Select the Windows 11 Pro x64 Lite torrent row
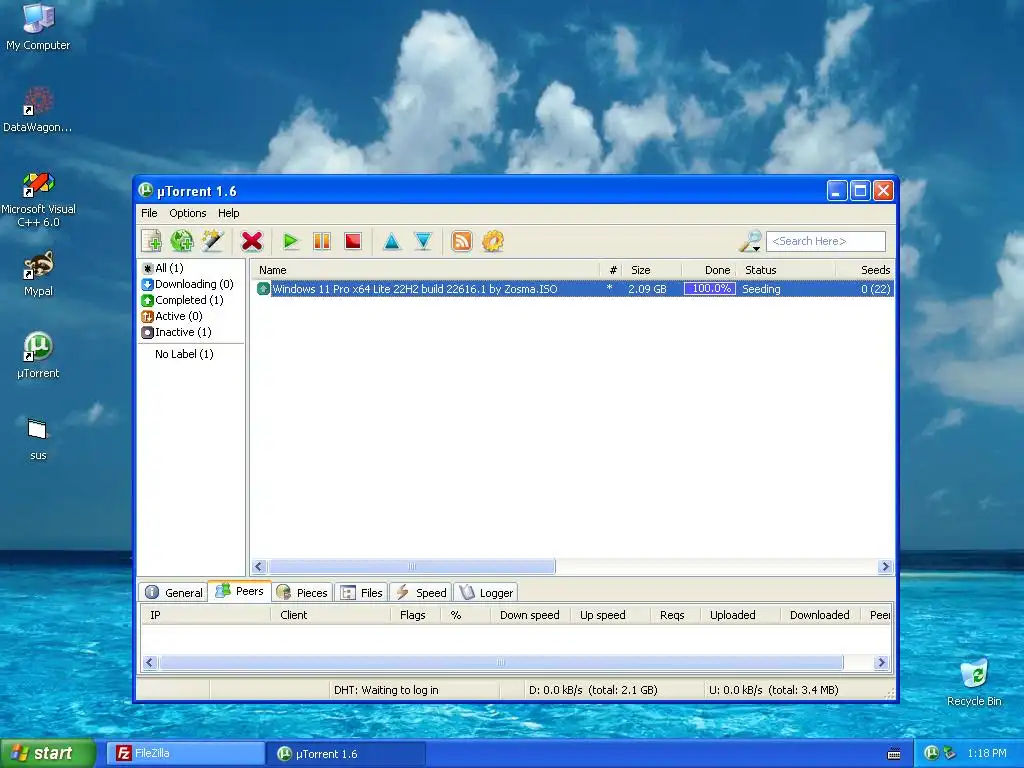1024x768 pixels. coord(573,289)
